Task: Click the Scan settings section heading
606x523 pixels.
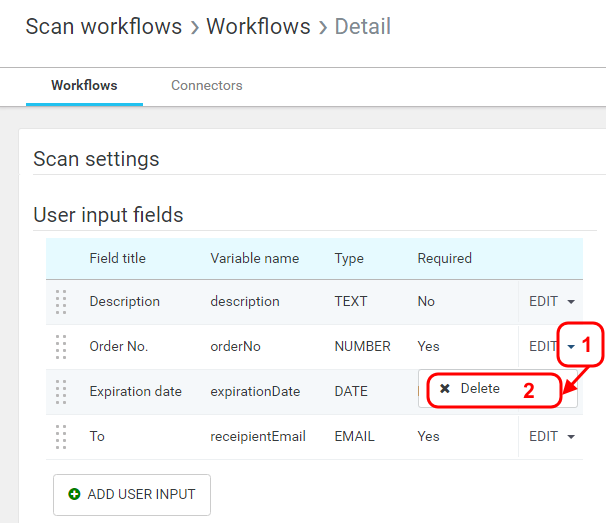Action: tap(96, 159)
